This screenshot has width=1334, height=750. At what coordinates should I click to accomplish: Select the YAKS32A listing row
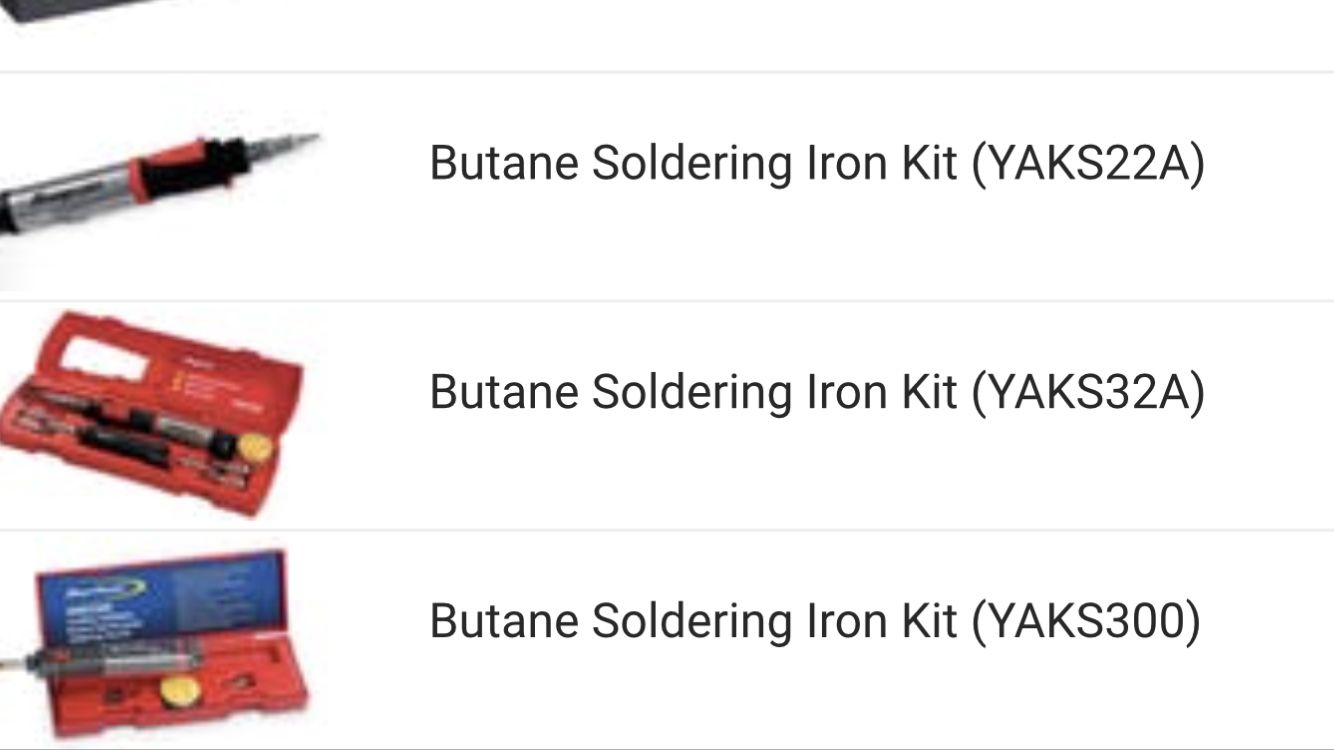point(667,410)
